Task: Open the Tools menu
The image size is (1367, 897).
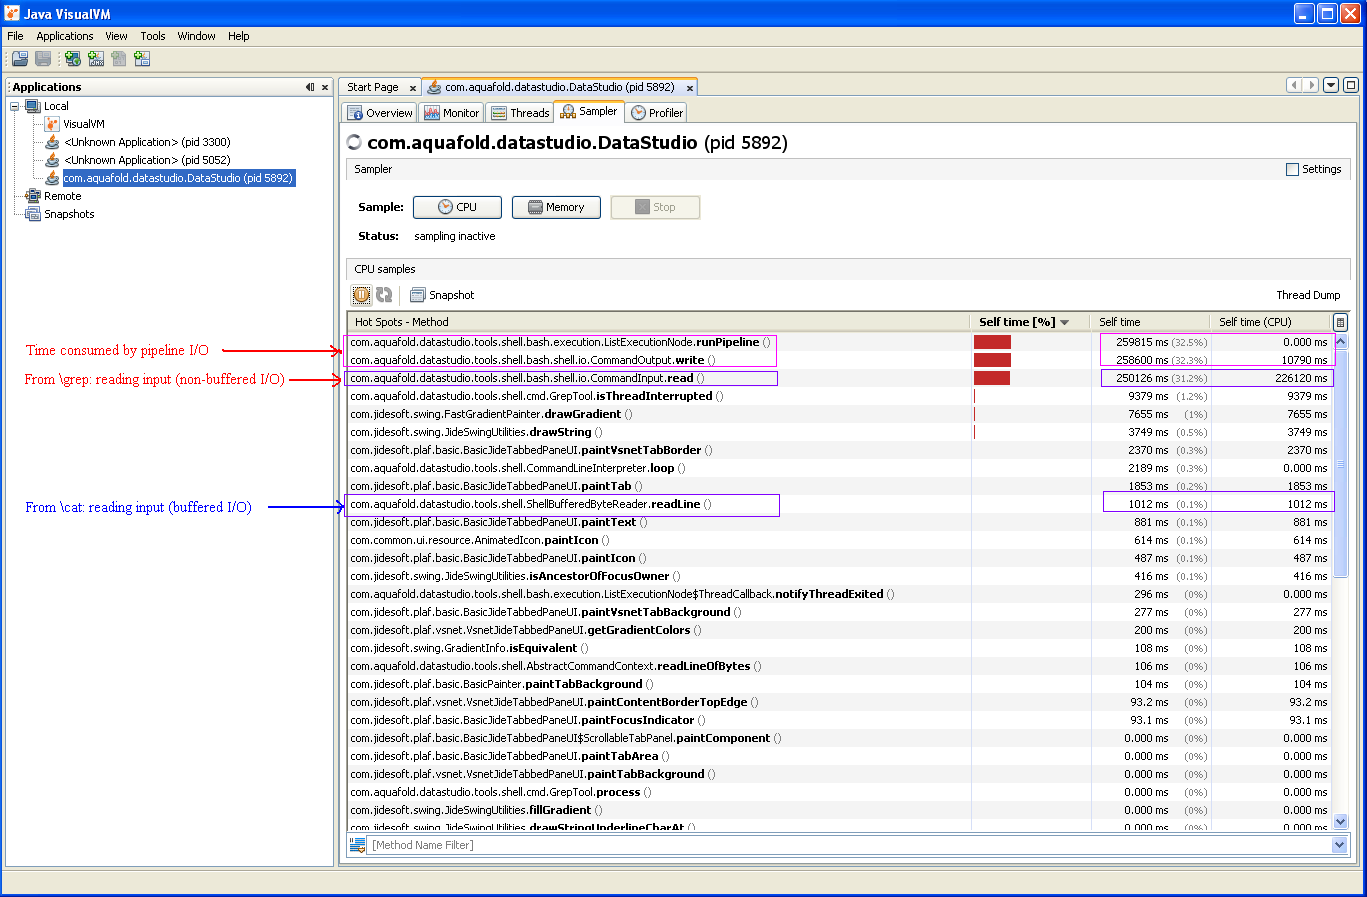Action: (x=153, y=36)
